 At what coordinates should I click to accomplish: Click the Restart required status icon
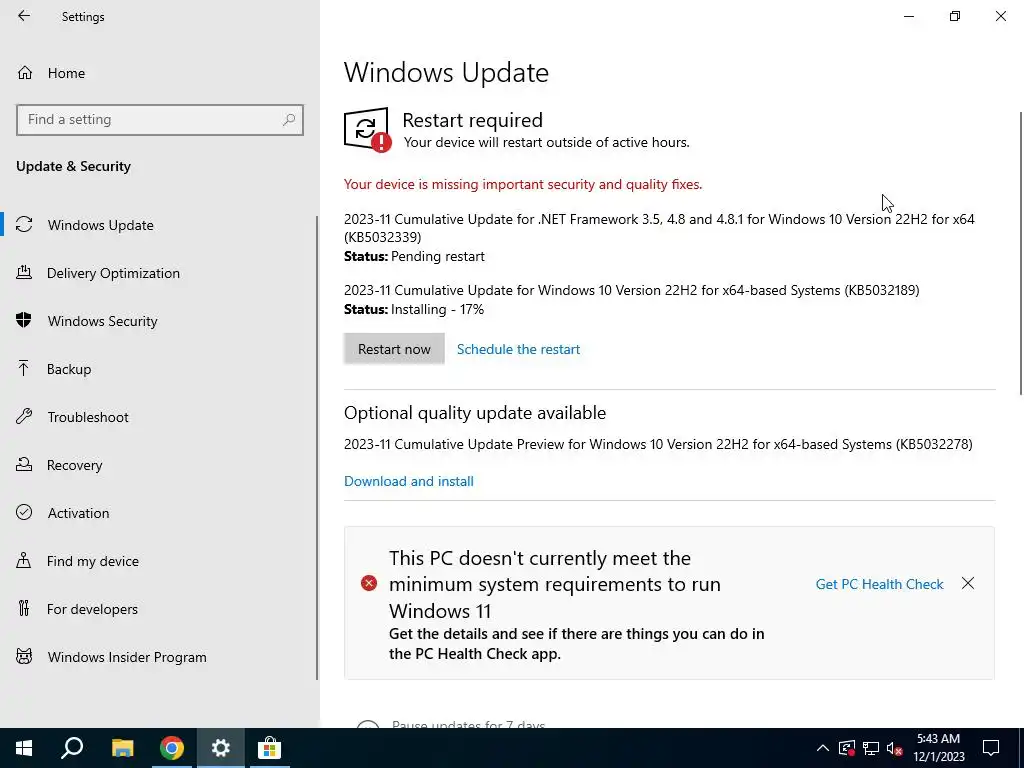point(367,129)
